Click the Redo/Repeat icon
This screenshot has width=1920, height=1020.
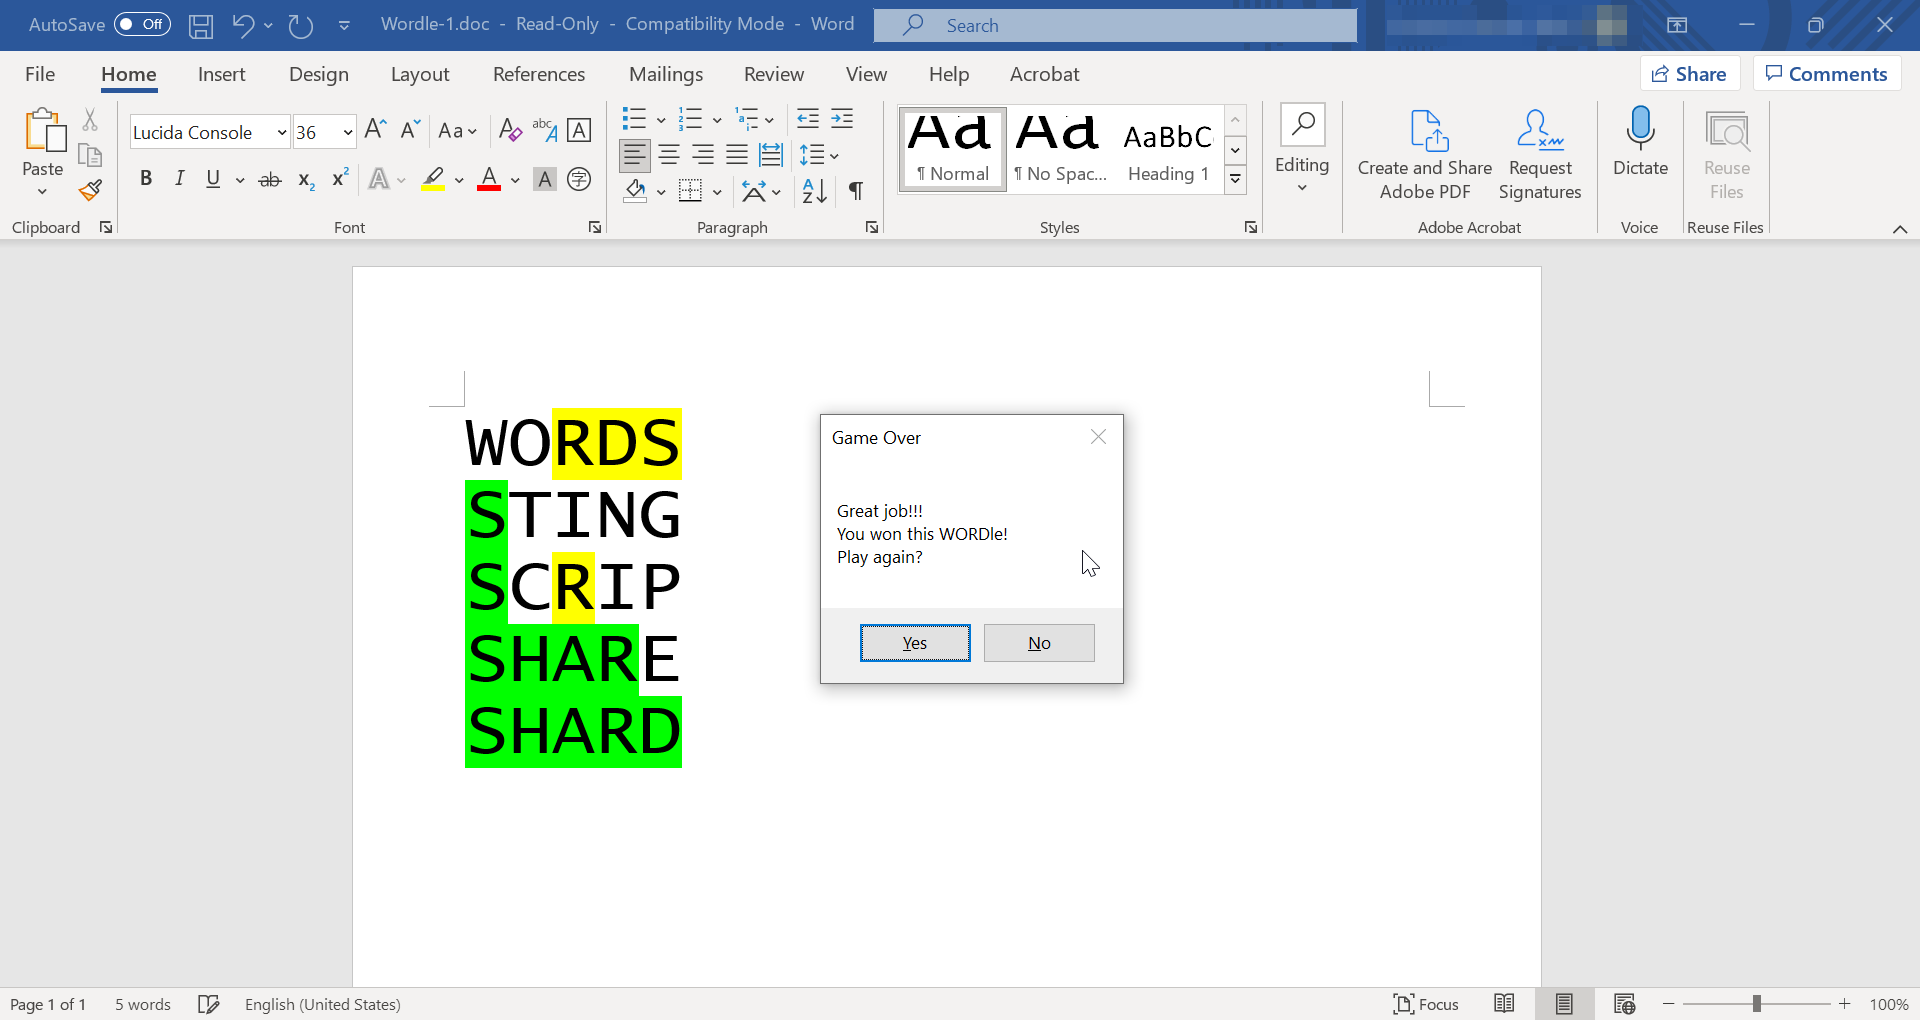click(x=301, y=25)
